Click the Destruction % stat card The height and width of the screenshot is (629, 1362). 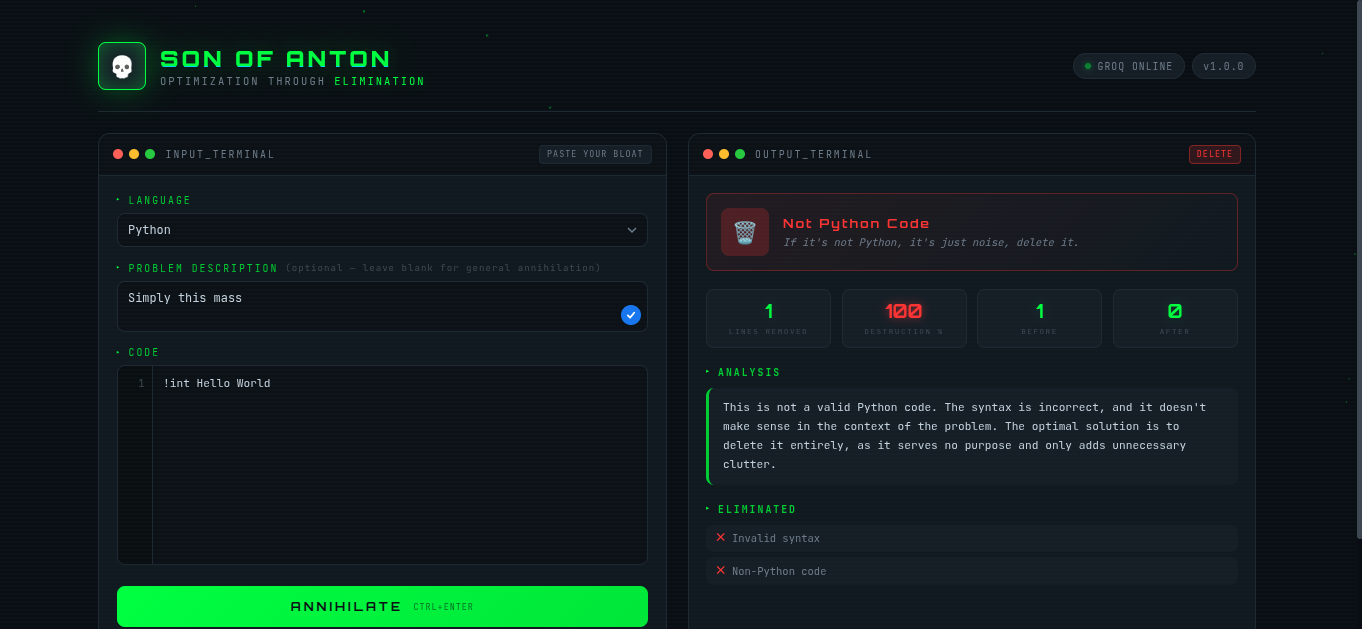click(x=904, y=318)
